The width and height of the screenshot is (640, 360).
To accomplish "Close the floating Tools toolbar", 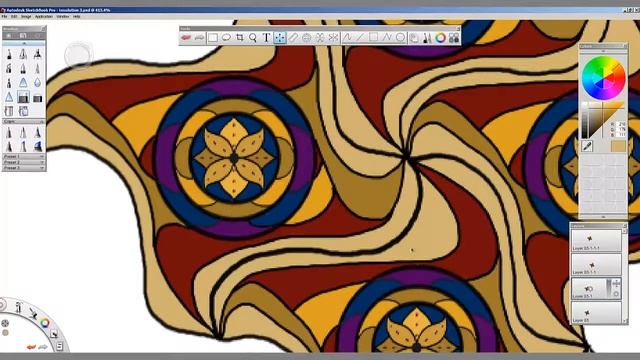I will coord(458,29).
